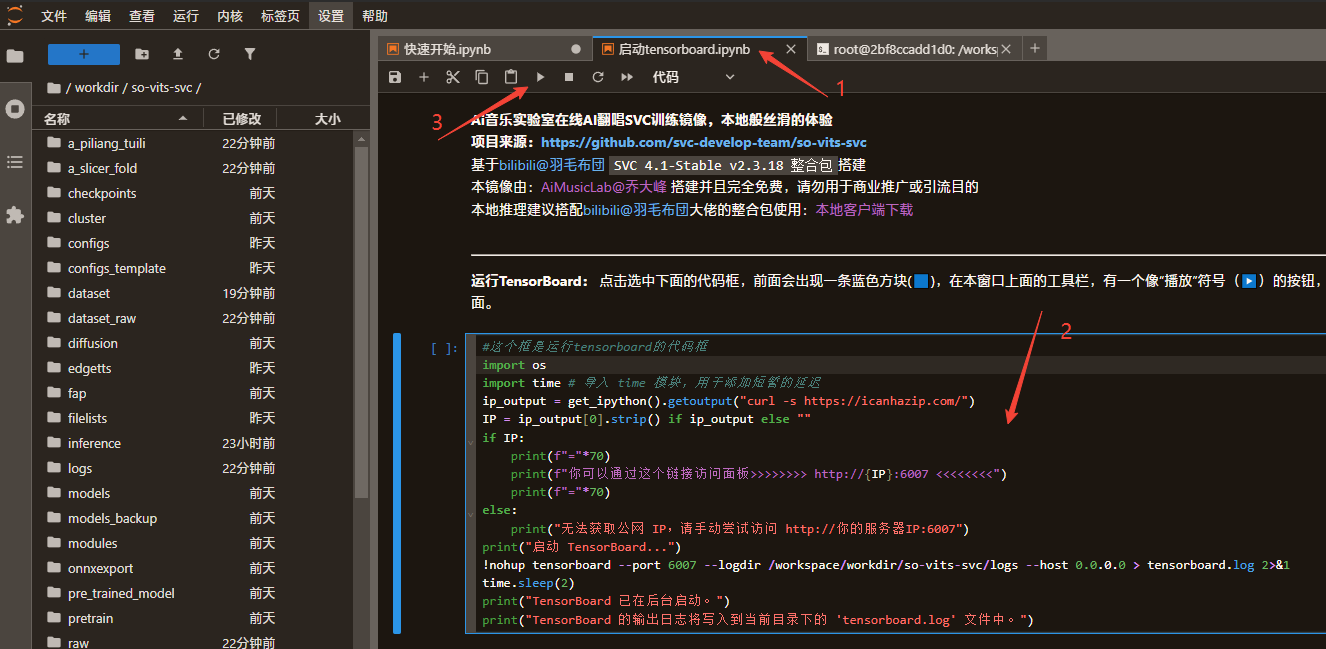Open the 设置 menu
1326x649 pixels.
coord(331,16)
